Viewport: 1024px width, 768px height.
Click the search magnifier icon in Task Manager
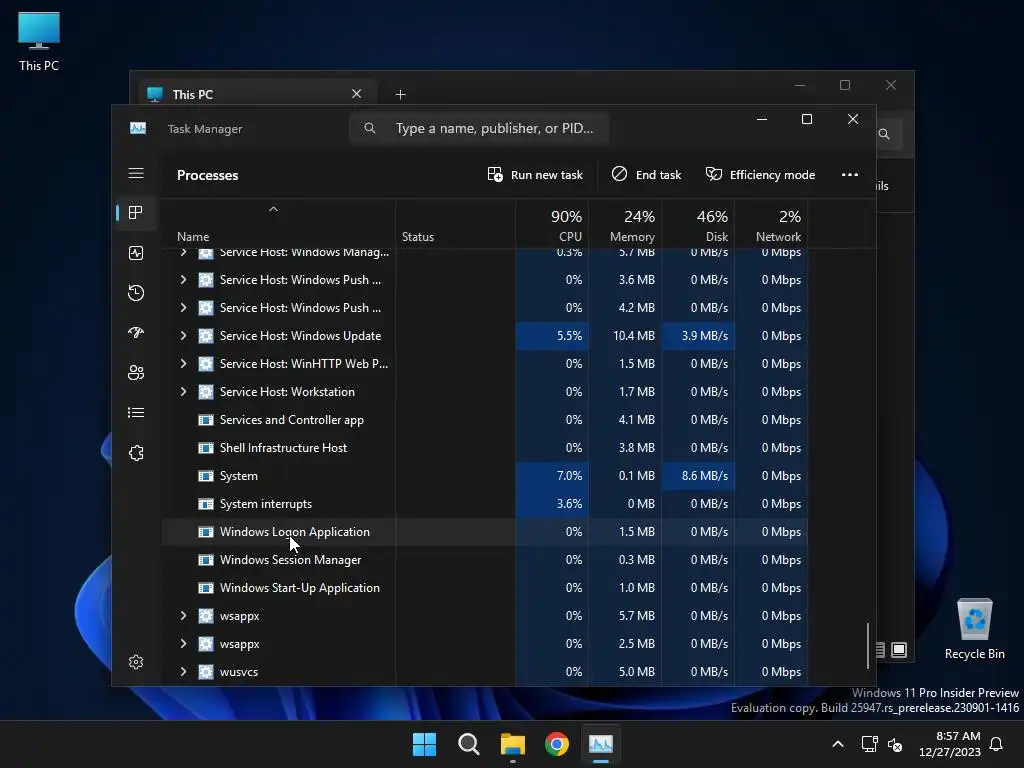[370, 128]
